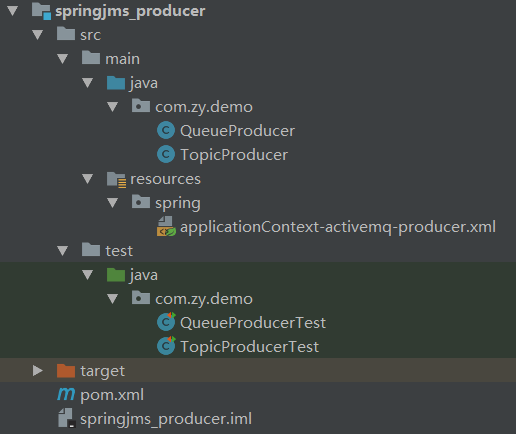
Task: Open pom.xml file
Action: coord(112,395)
